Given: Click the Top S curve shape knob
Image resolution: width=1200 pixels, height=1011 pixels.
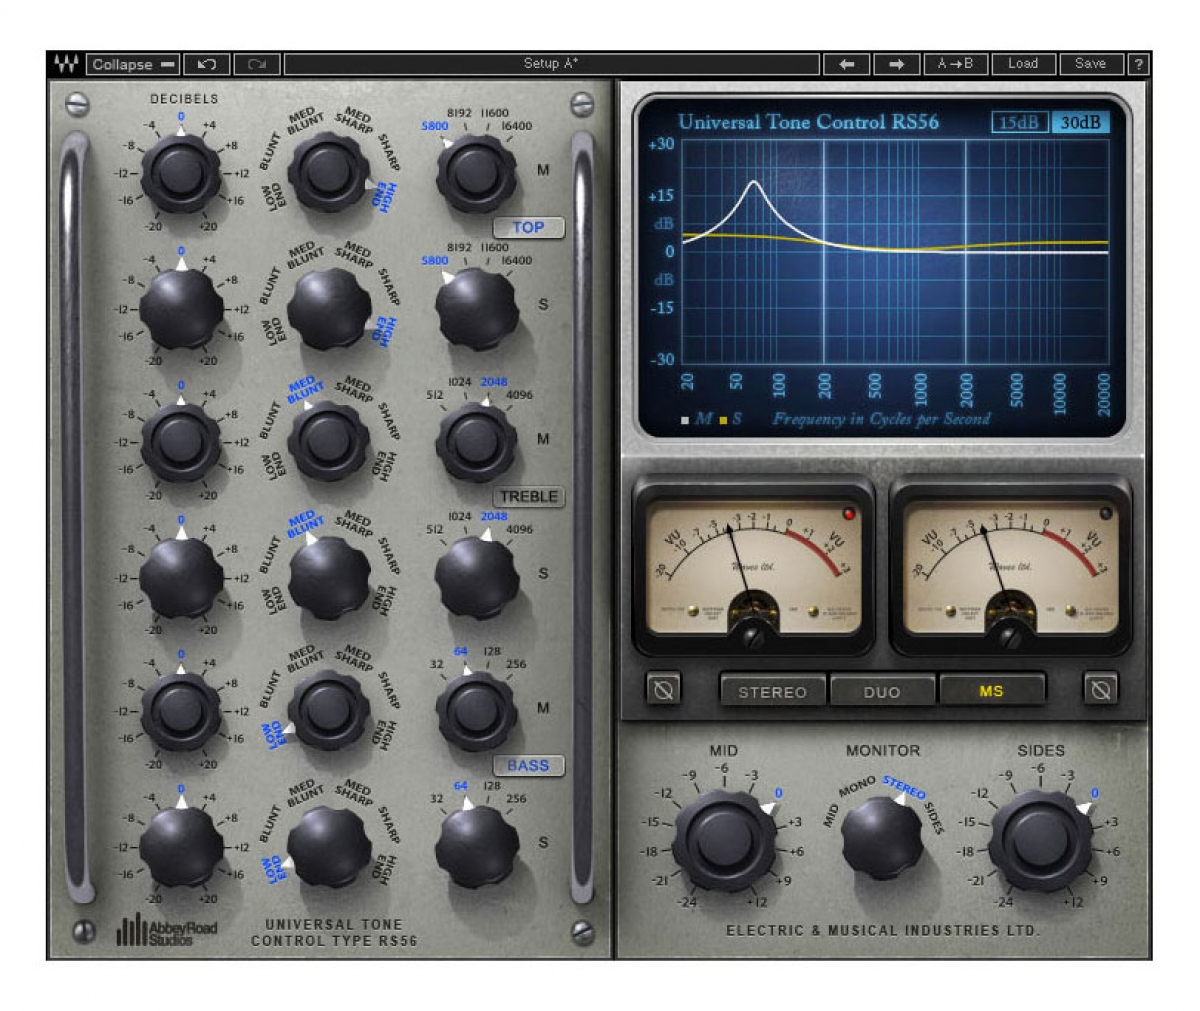Looking at the screenshot, I should (329, 307).
